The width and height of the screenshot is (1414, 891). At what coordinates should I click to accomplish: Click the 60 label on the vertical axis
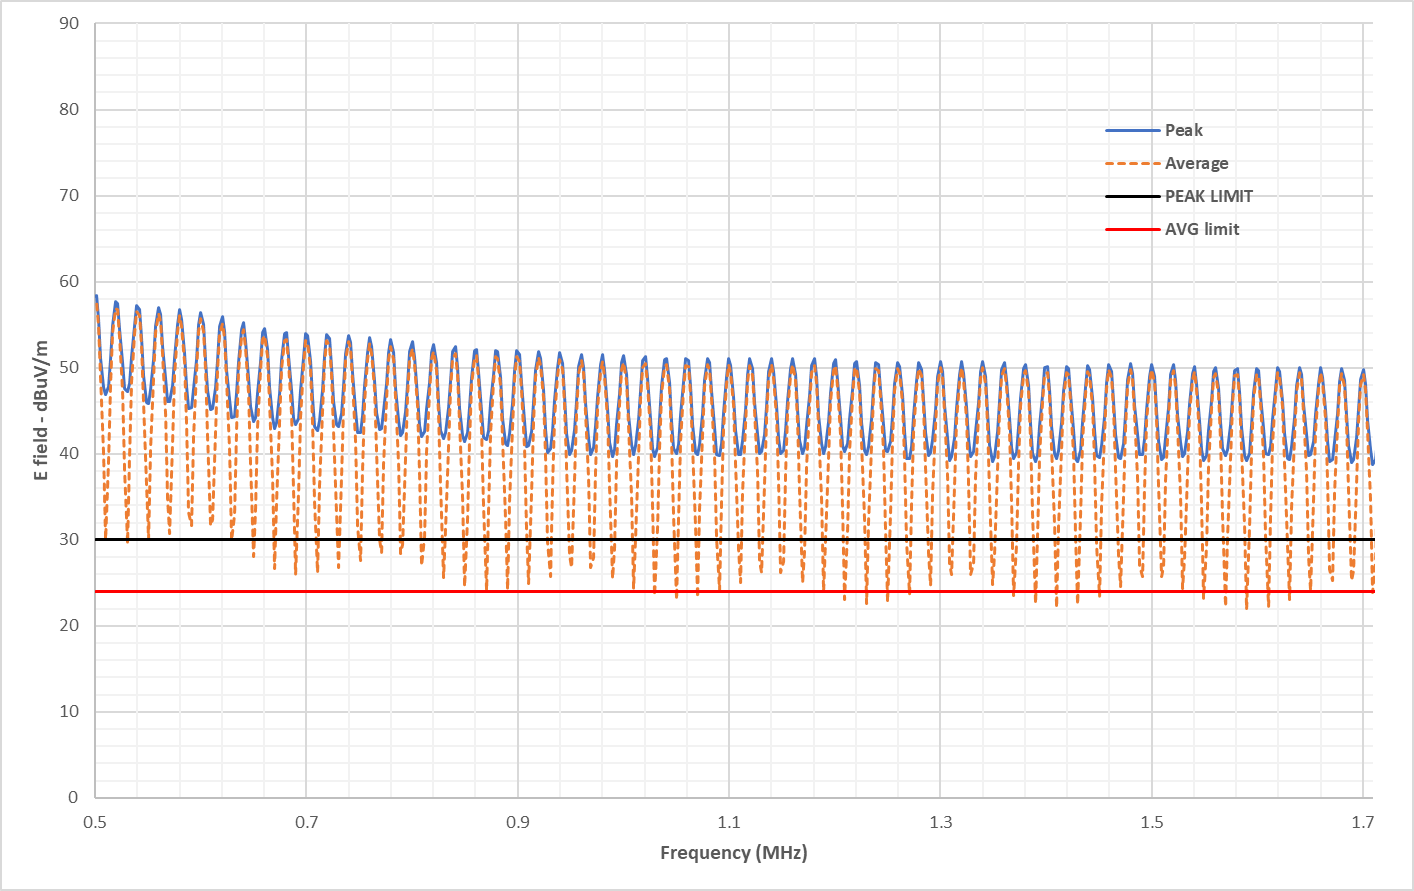pos(69,281)
